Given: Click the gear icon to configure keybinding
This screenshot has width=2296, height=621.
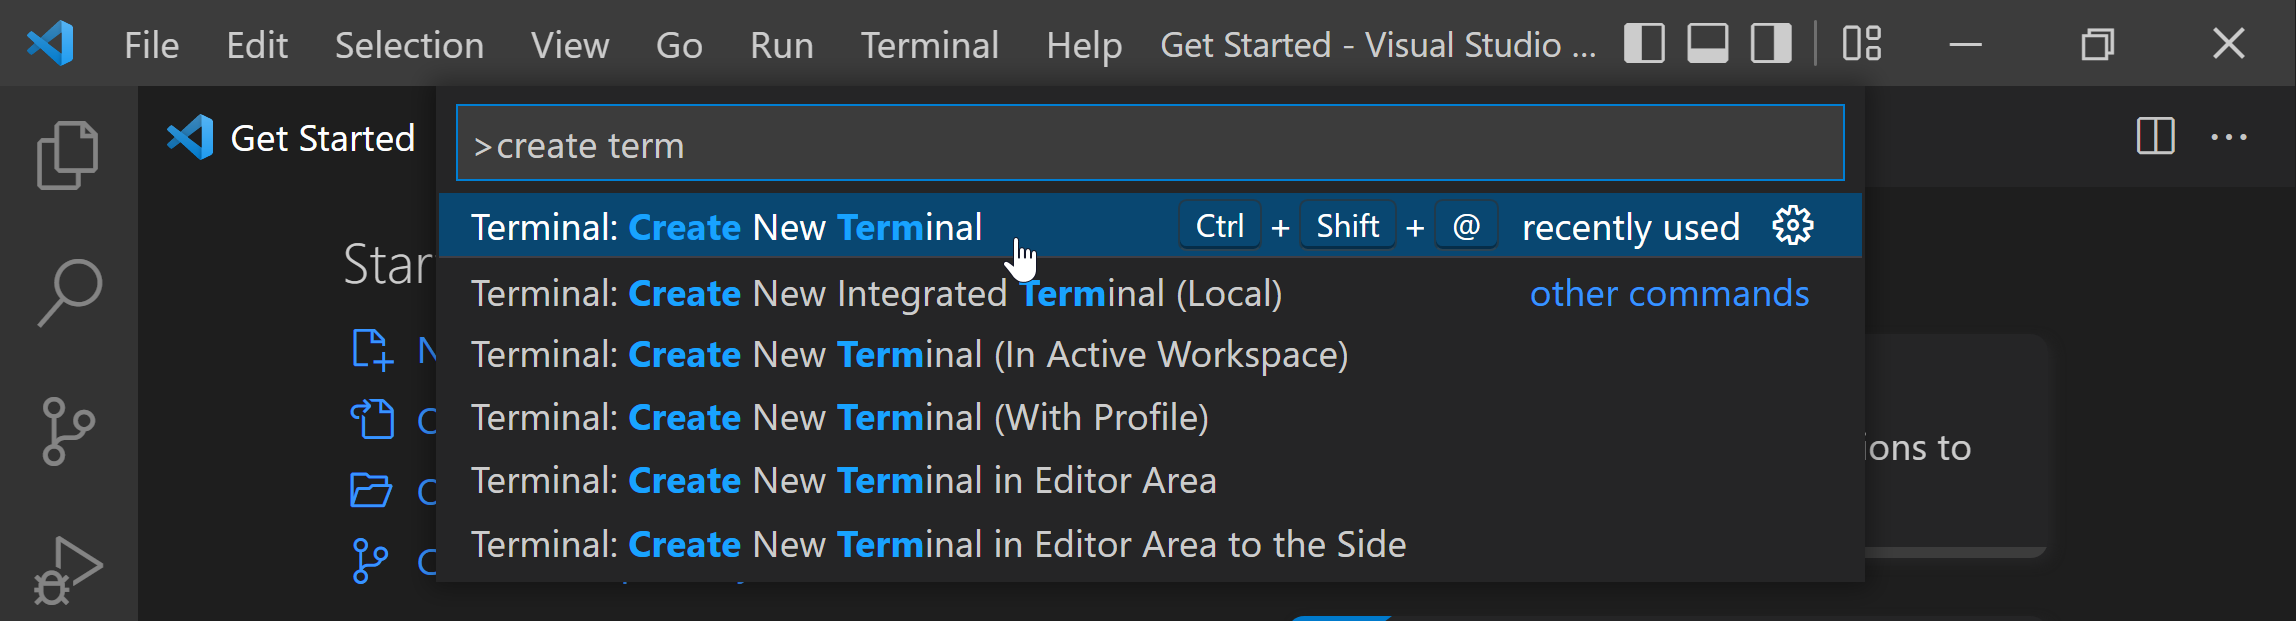Looking at the screenshot, I should pyautogui.click(x=1792, y=226).
